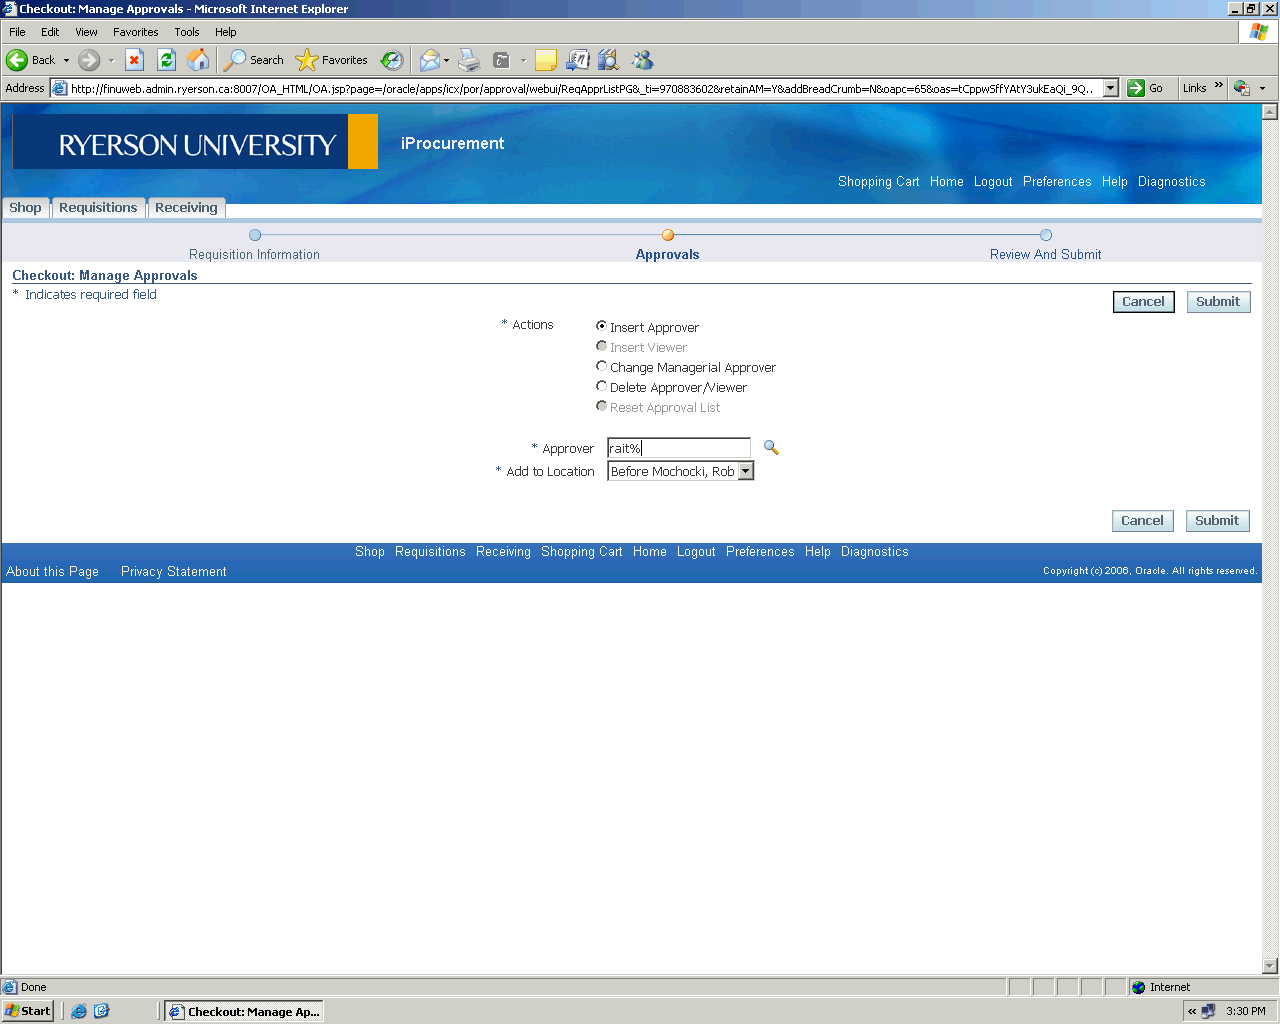Expand the Address bar dropdown arrow
The image size is (1280, 1024).
1110,88
